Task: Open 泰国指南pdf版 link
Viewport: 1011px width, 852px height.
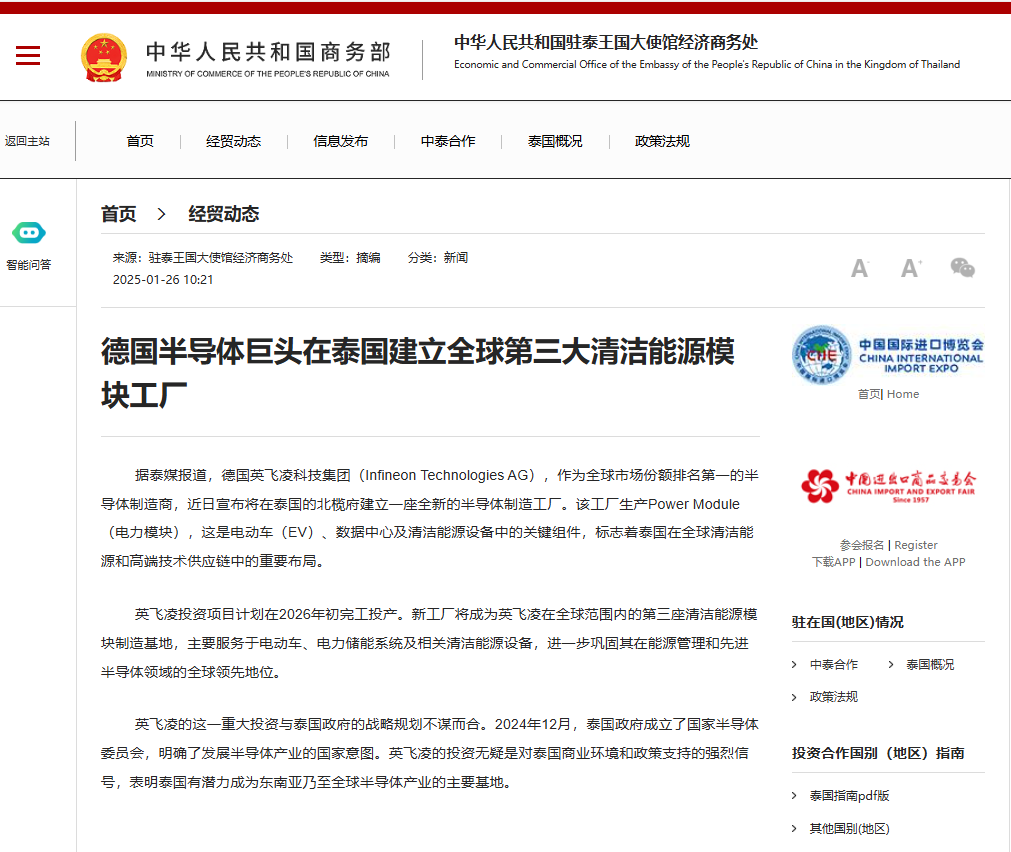Action: [849, 796]
